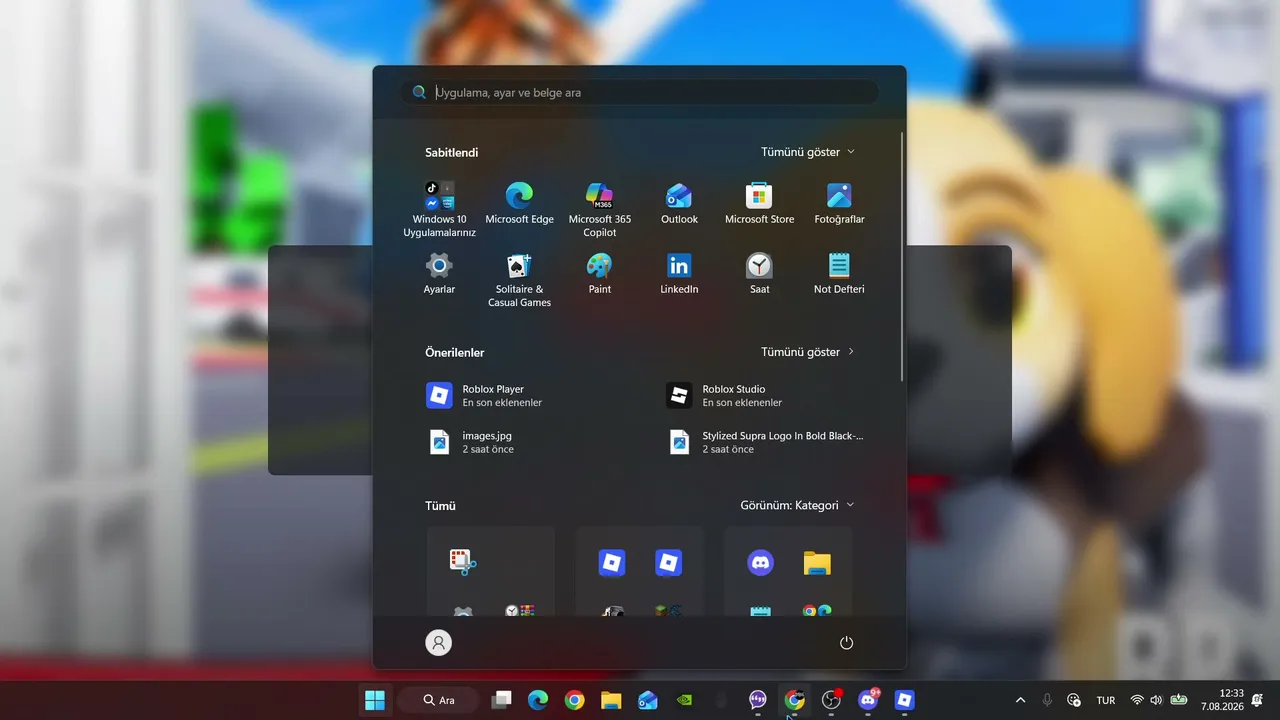The image size is (1280, 720).
Task: Open Task View from the taskbar
Action: (502, 700)
